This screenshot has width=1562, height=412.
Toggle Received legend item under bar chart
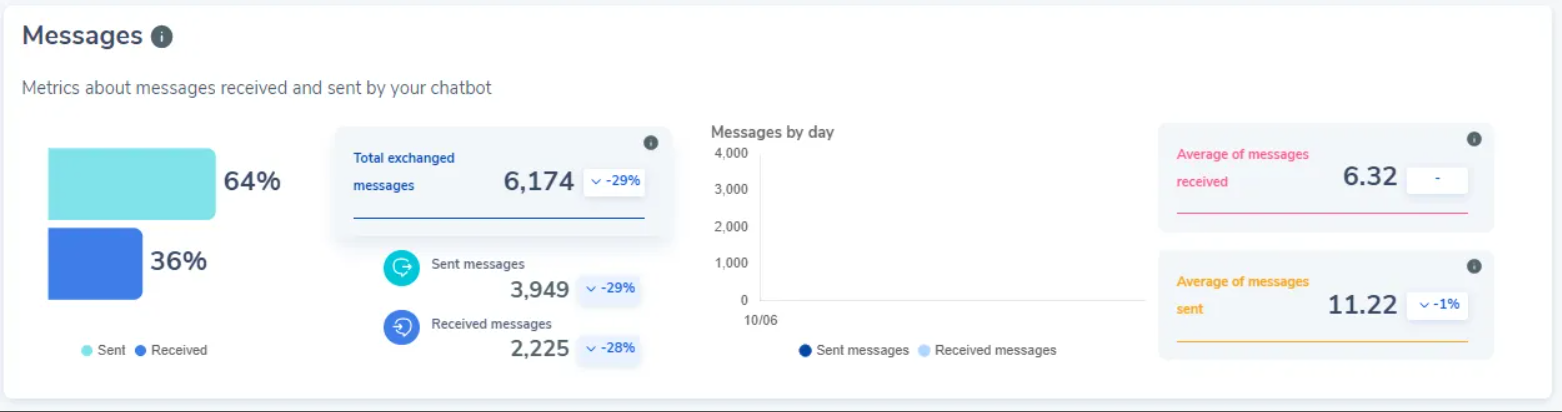coord(171,350)
